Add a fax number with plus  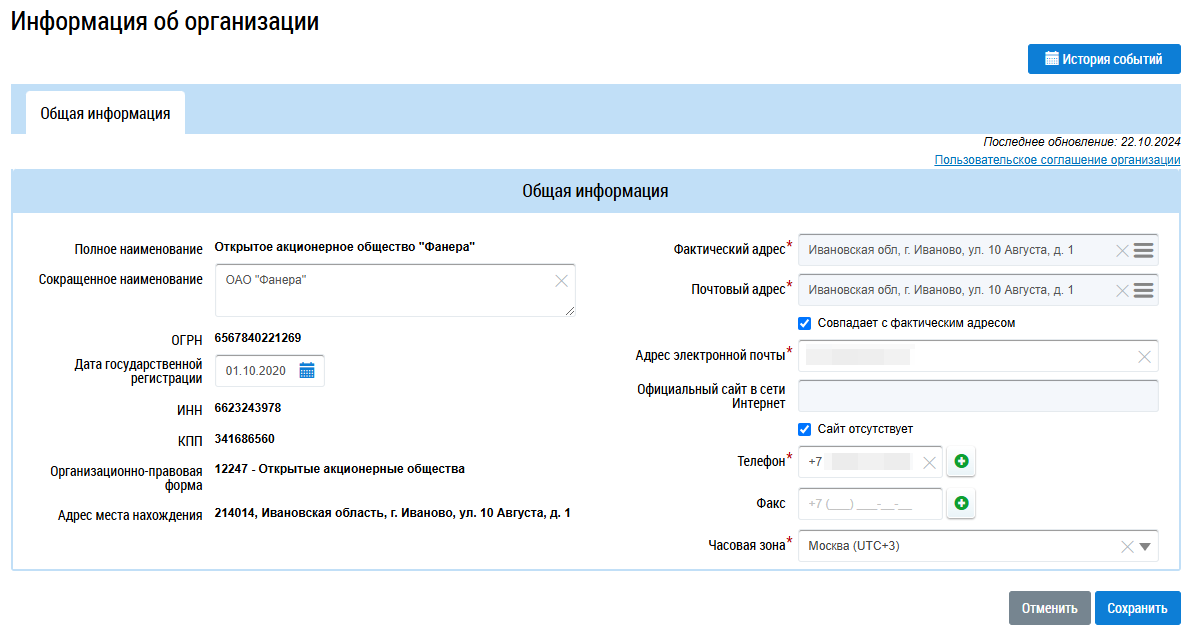coord(962,504)
